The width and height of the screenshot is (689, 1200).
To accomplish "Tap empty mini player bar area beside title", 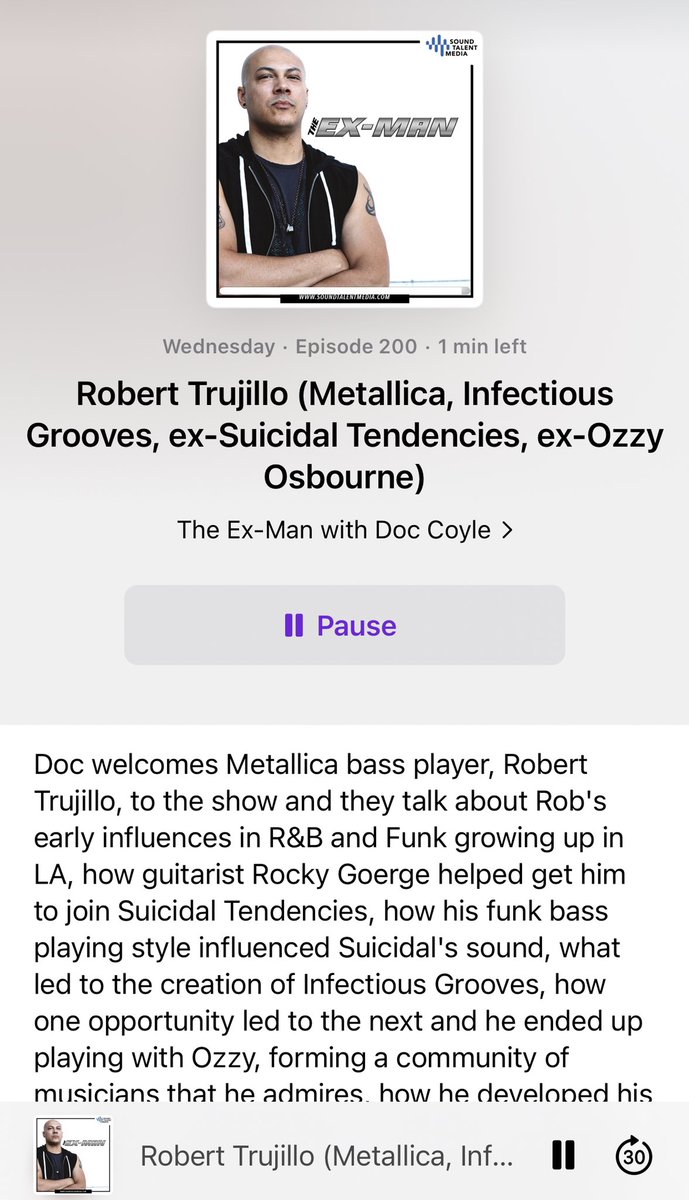I will [530, 1156].
